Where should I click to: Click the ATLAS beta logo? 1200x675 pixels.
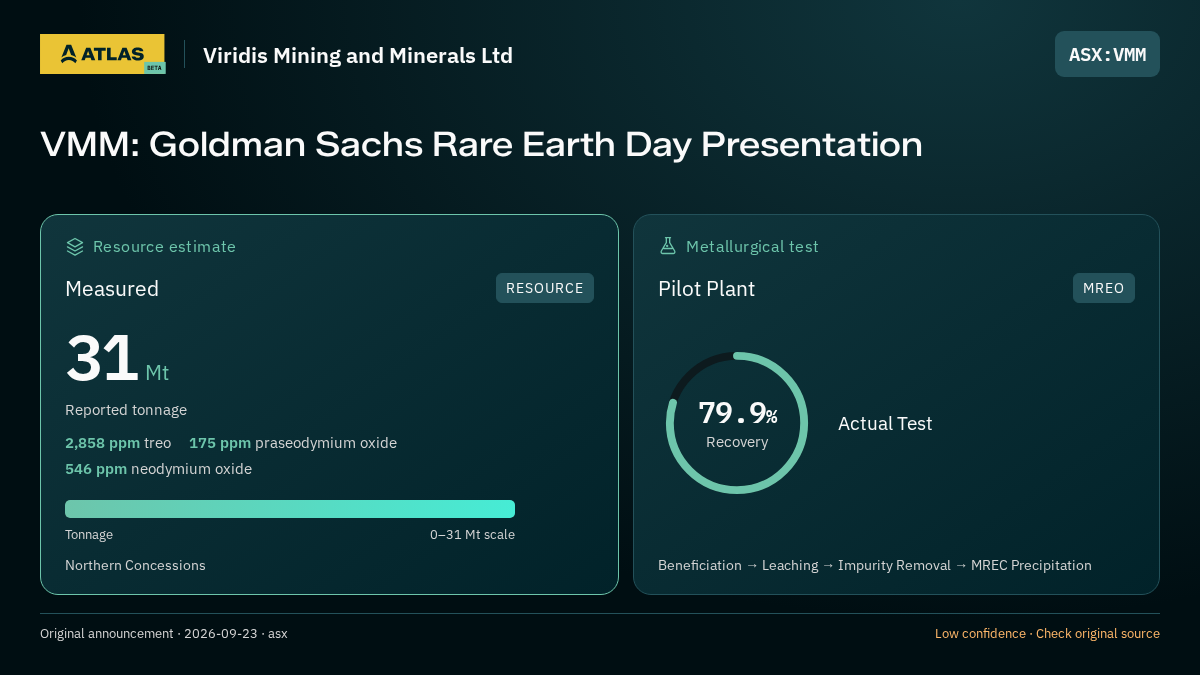tap(103, 54)
